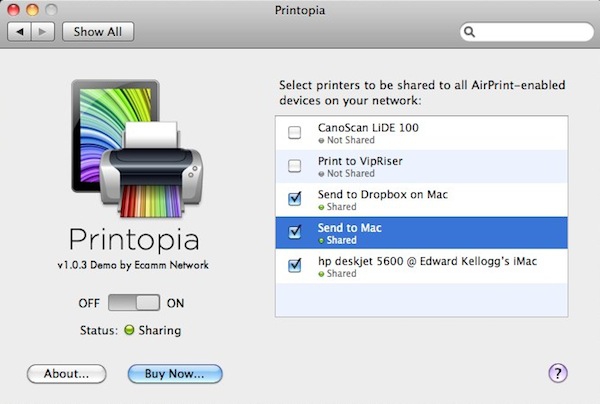
Task: Close the Printopia window with red button
Action: pyautogui.click(x=14, y=10)
